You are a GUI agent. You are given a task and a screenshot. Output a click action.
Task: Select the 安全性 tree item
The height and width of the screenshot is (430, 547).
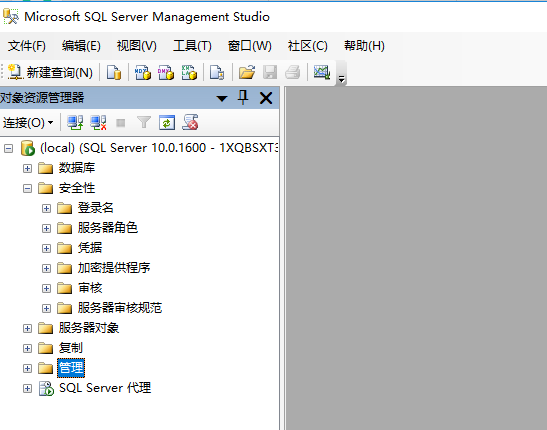[77, 188]
